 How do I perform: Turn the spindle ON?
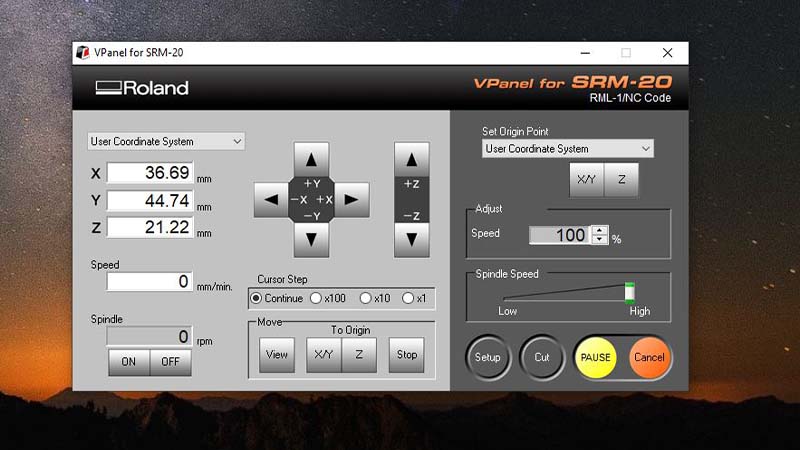(x=129, y=362)
